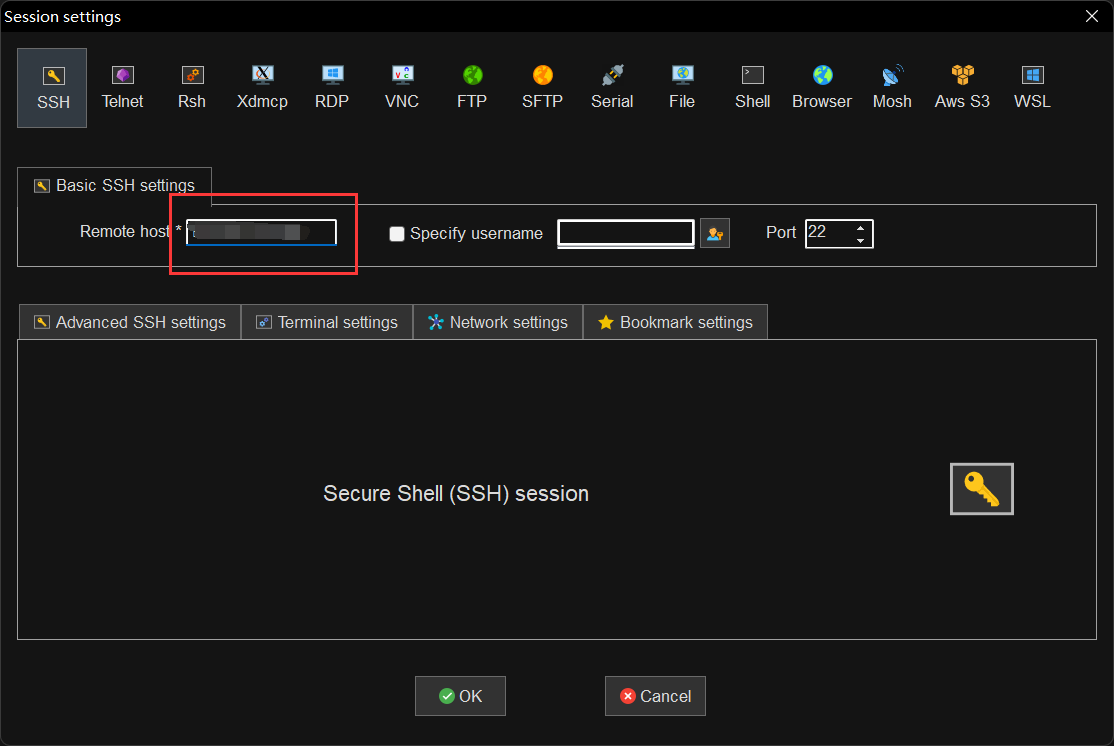
Task: Select the Aws S3 session type
Action: pyautogui.click(x=962, y=88)
